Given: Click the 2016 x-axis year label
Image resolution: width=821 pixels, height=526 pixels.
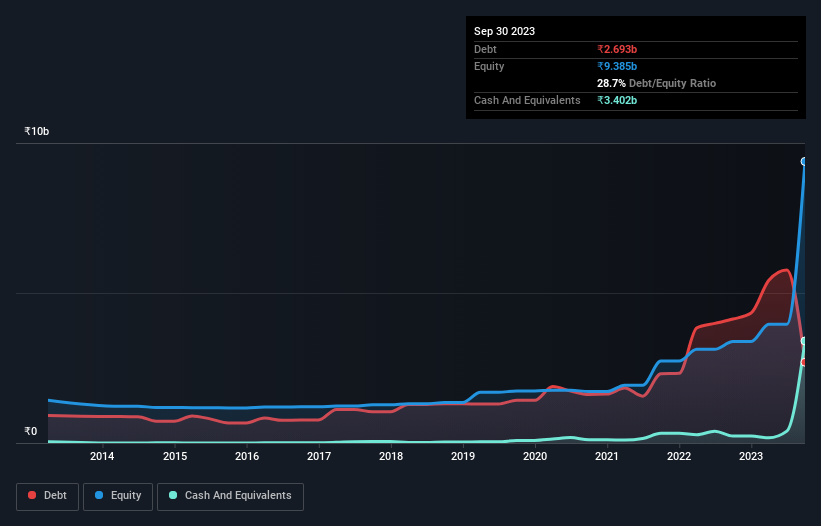Looking at the screenshot, I should pos(247,456).
